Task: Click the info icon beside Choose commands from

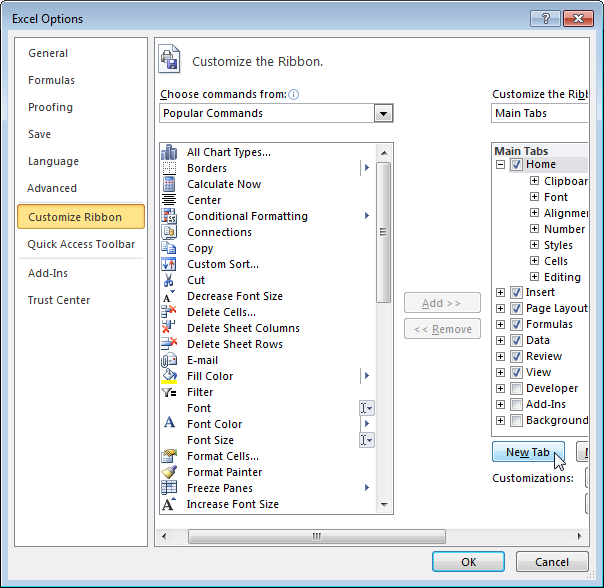Action: click(294, 94)
